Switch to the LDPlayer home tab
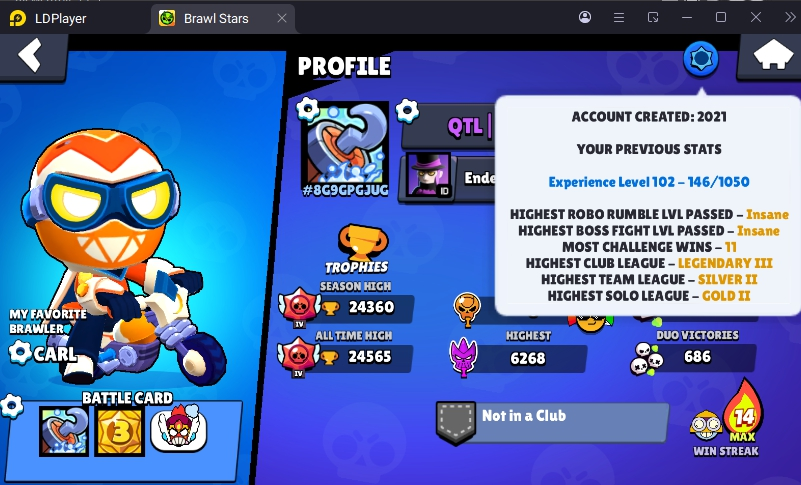The height and width of the screenshot is (485, 801). click(x=49, y=18)
